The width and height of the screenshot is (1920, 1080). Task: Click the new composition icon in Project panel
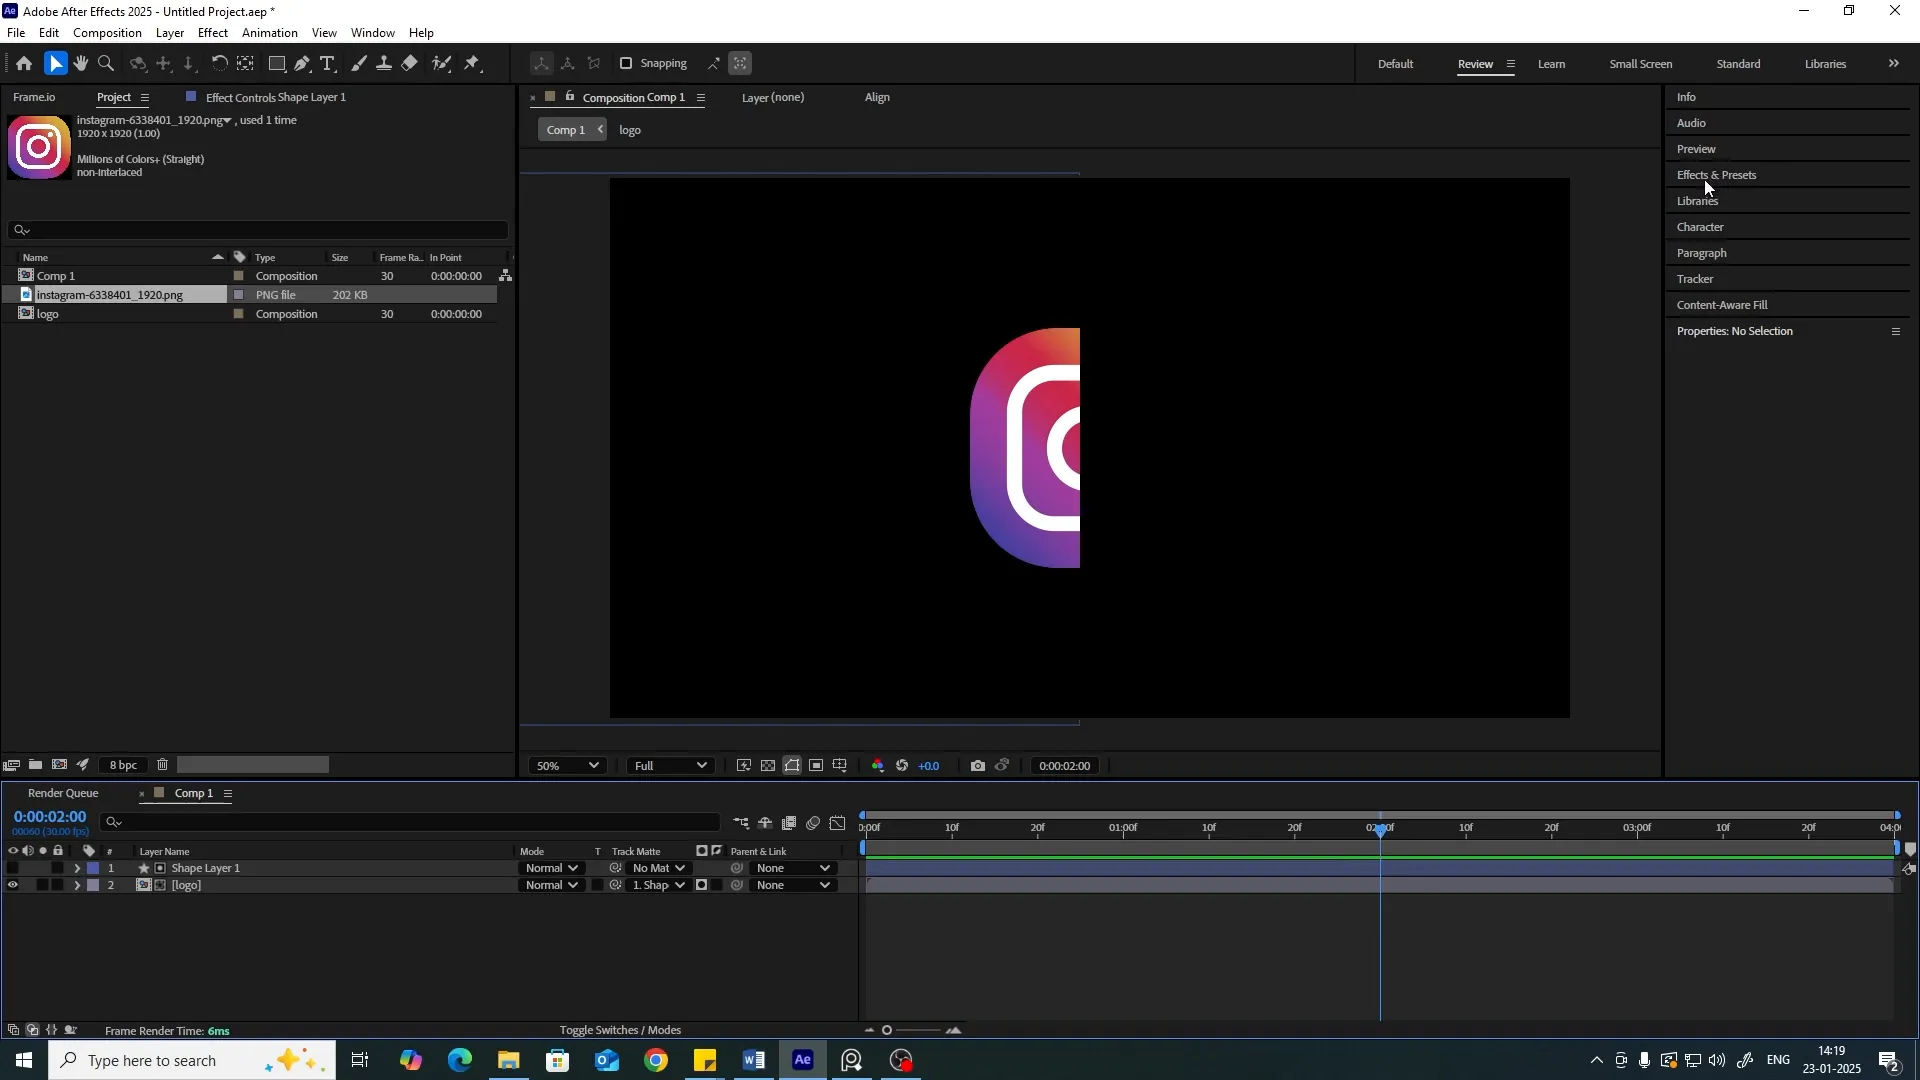59,765
